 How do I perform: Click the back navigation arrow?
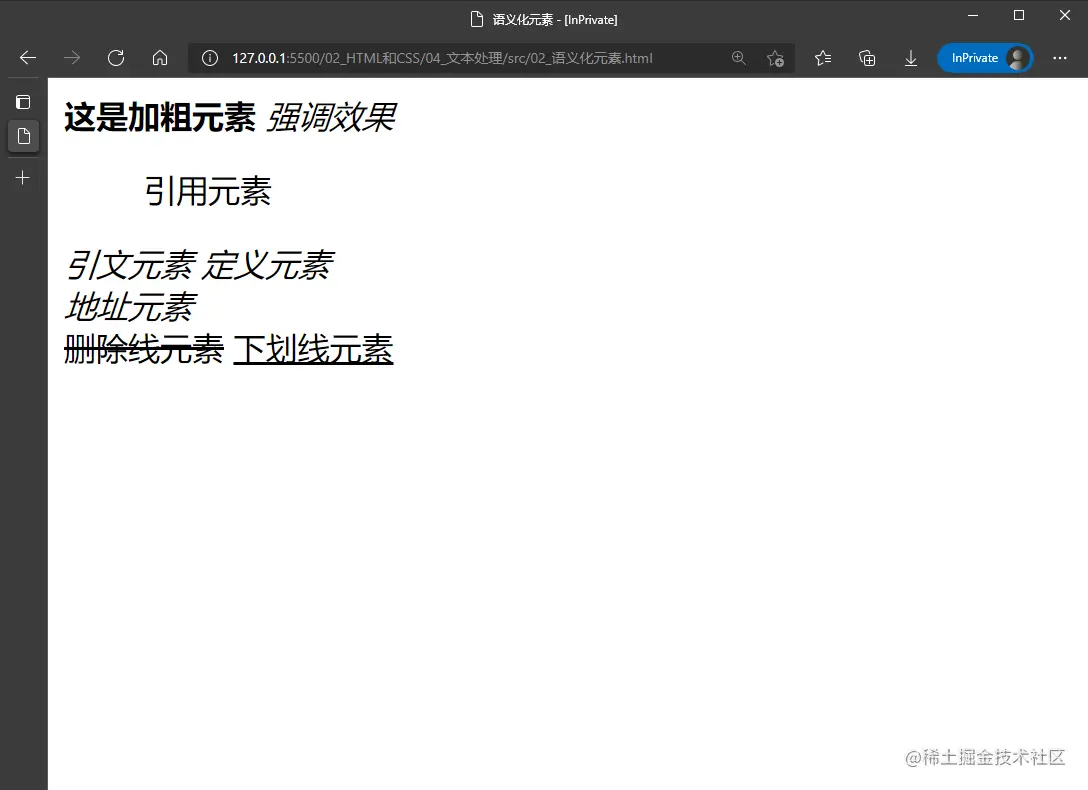click(26, 57)
